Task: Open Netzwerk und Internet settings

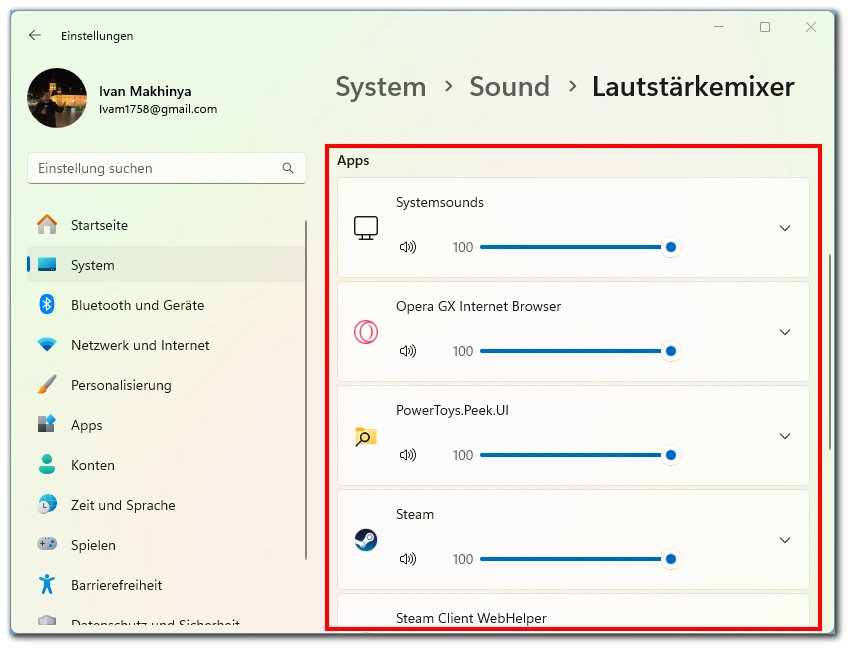Action: [166, 345]
